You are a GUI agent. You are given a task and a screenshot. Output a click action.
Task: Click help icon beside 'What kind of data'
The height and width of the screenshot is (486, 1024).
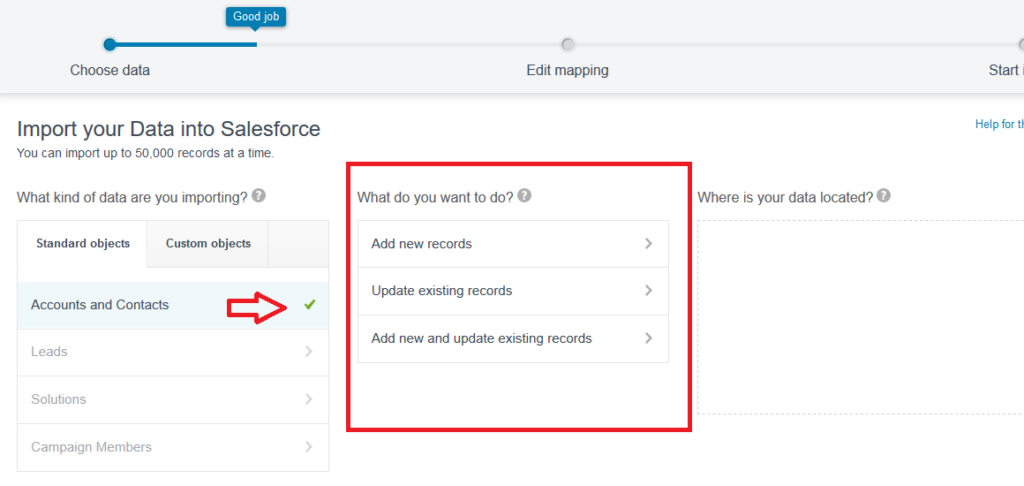(x=259, y=195)
